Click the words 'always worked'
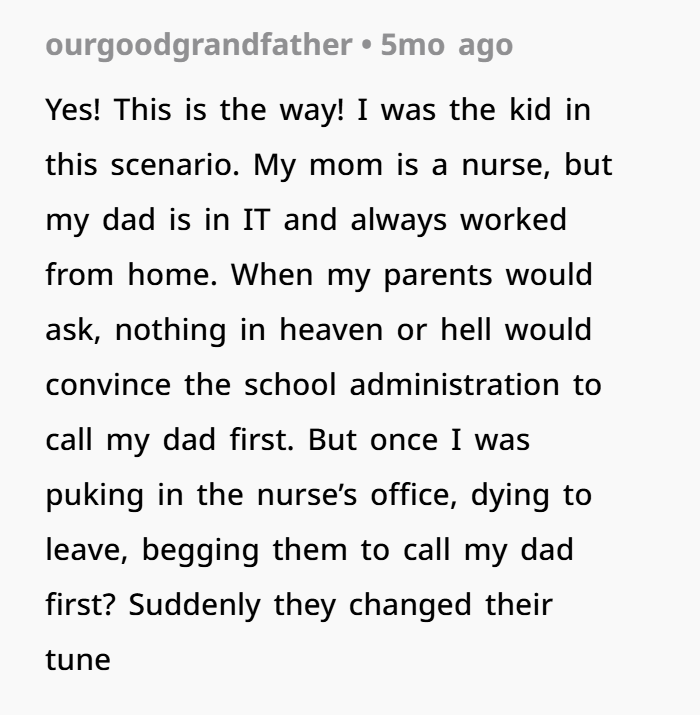 (x=458, y=221)
